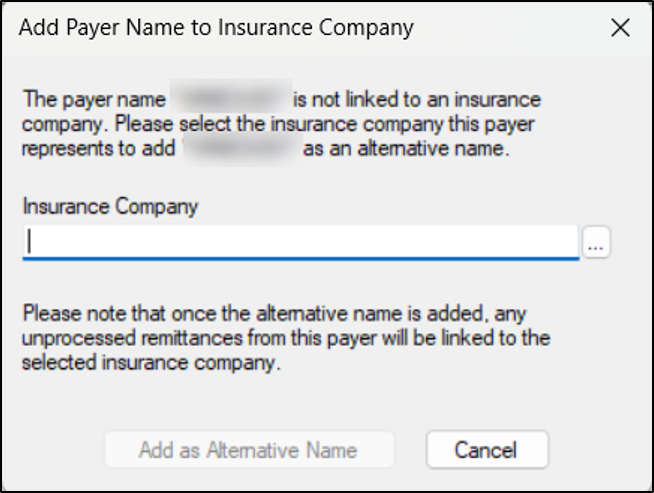The width and height of the screenshot is (654, 493).
Task: Click the 'not linked to an insurance' message
Action: coord(417,99)
